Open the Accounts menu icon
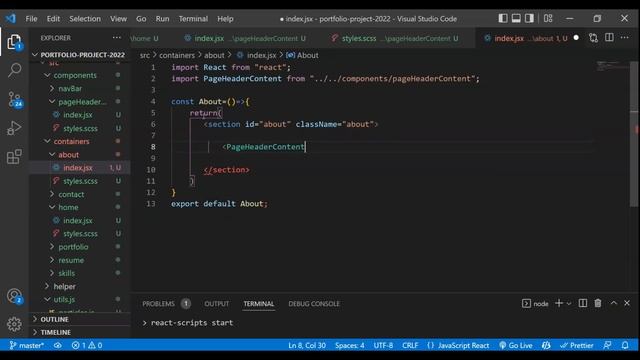The height and width of the screenshot is (360, 640). coord(14,296)
